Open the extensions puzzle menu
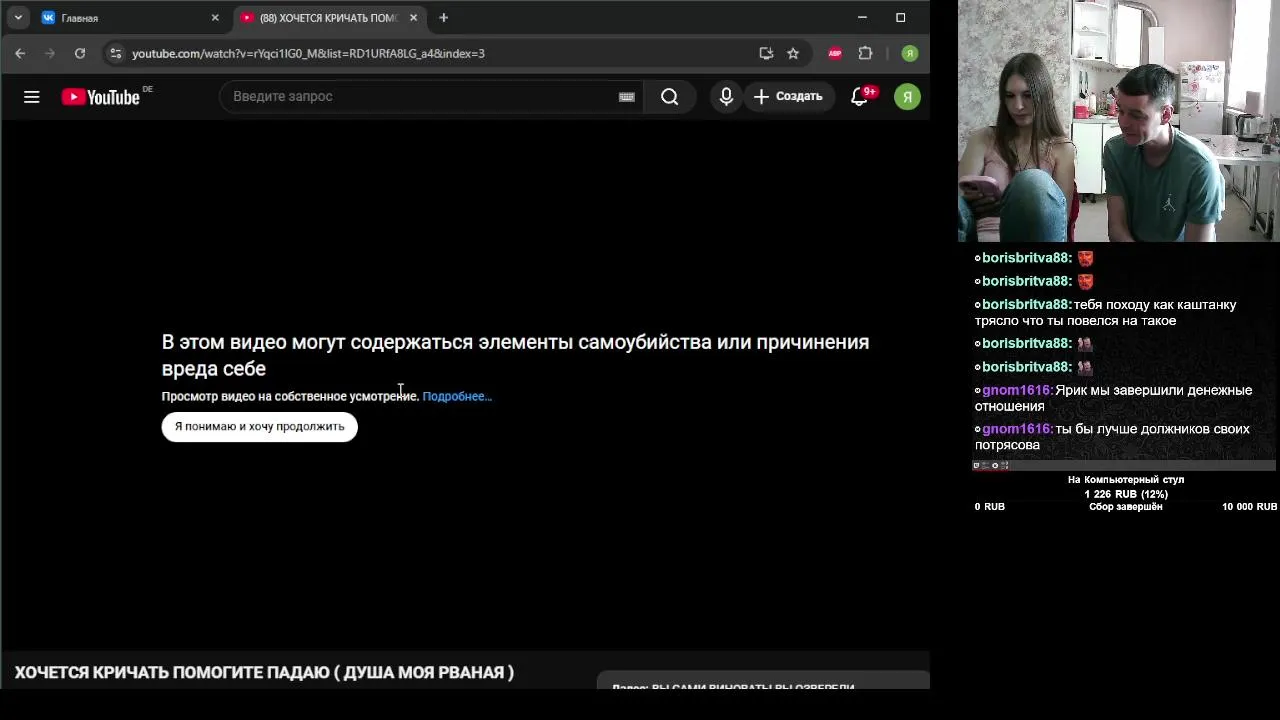 [866, 53]
